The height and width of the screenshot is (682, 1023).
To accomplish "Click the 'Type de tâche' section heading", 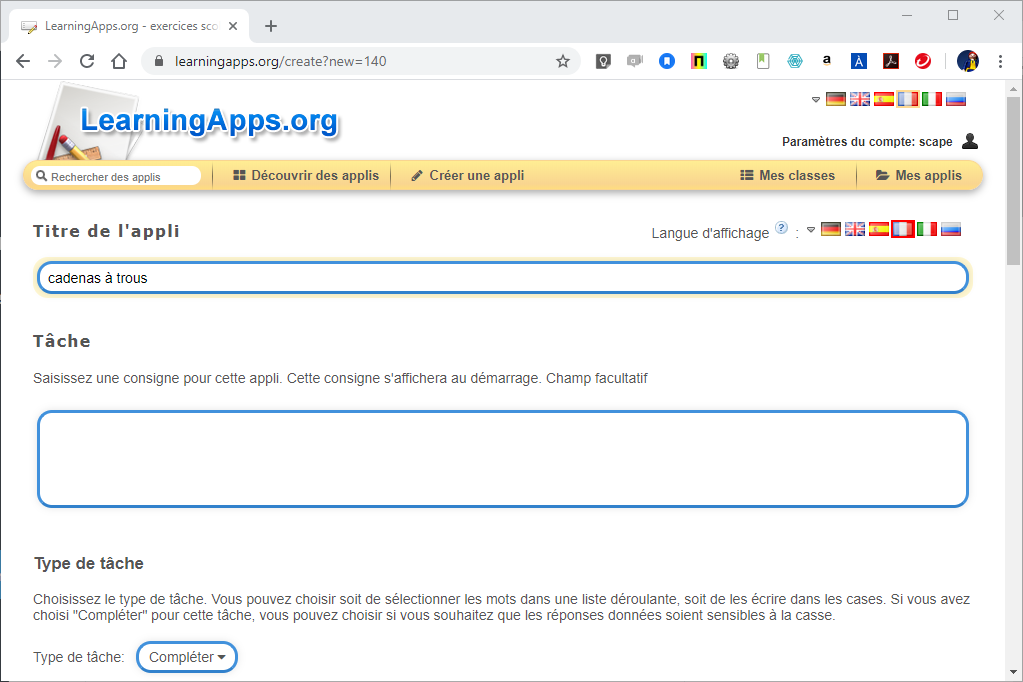I will [x=89, y=563].
